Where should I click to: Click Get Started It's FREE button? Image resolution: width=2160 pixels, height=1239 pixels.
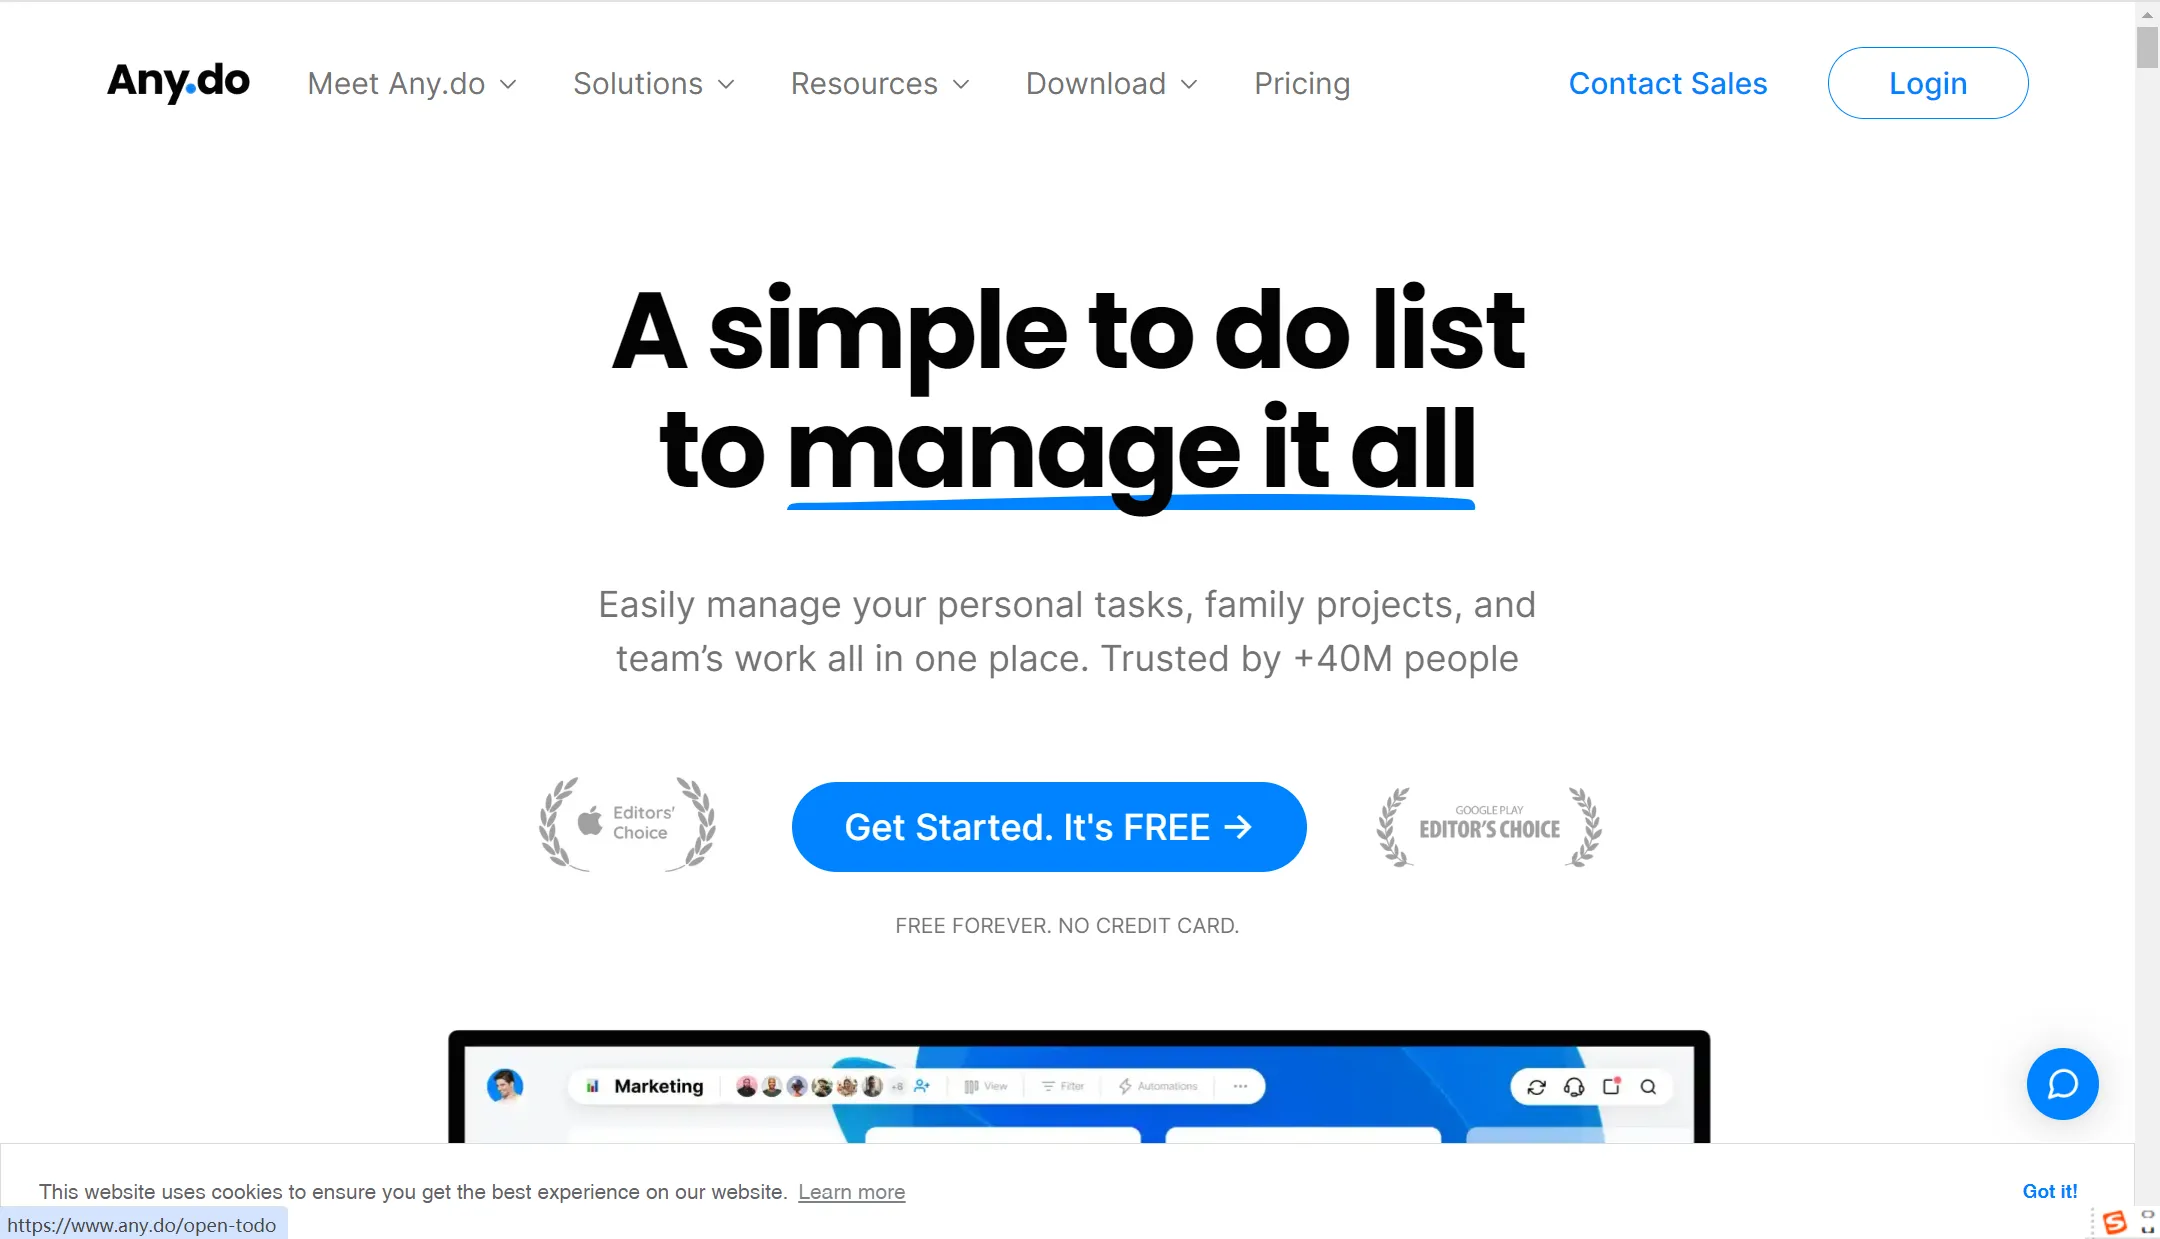point(1049,826)
